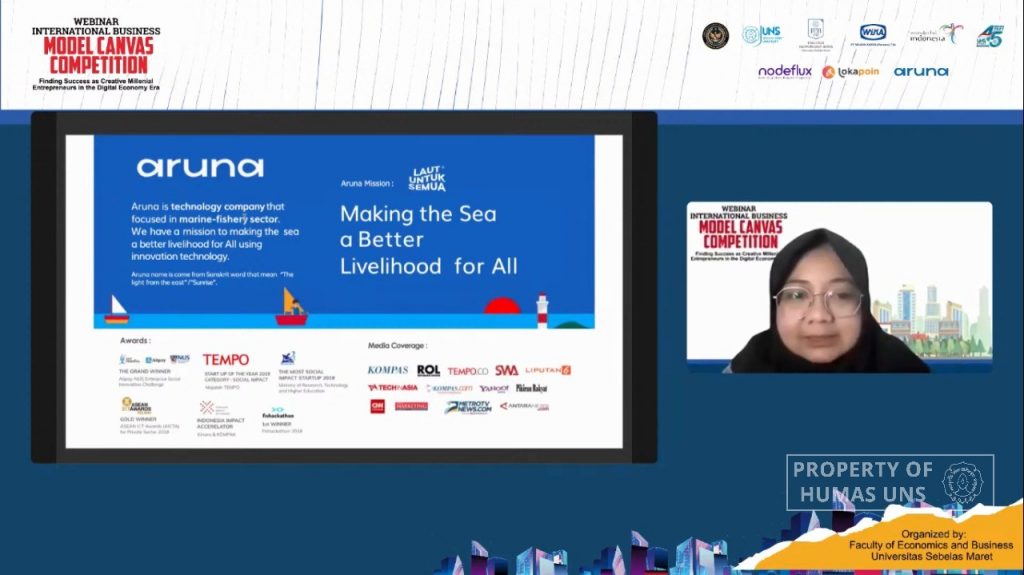Screen dimensions: 1024x575
Task: Click the 45th anniversary logo in the header
Action: [990, 36]
